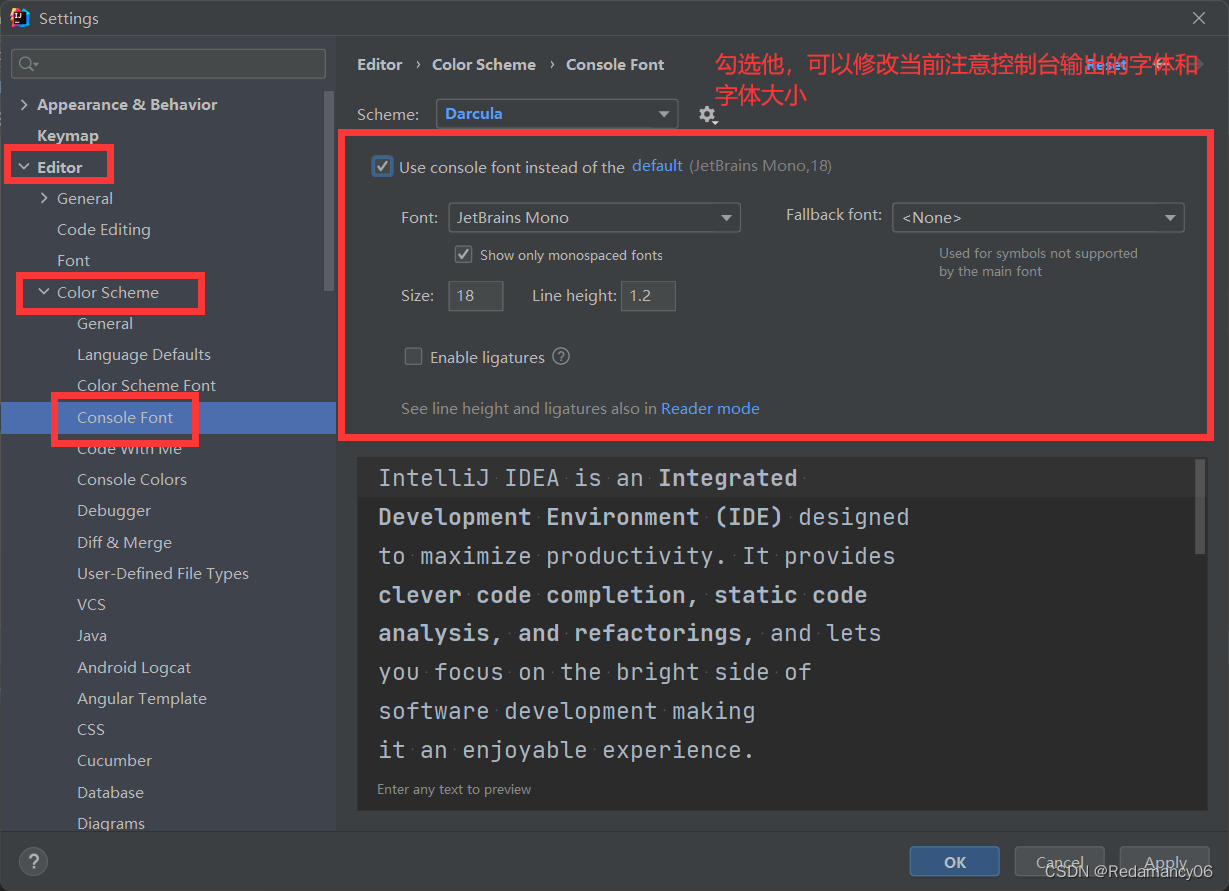Close the Settings window
The width and height of the screenshot is (1229, 891).
point(1199,18)
